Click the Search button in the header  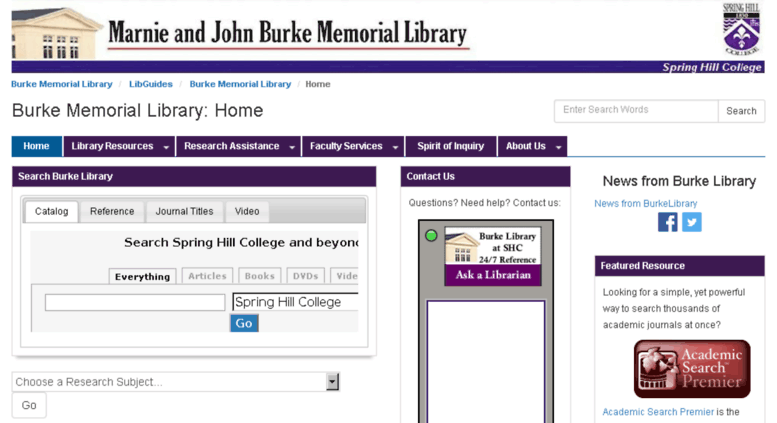[x=741, y=111]
